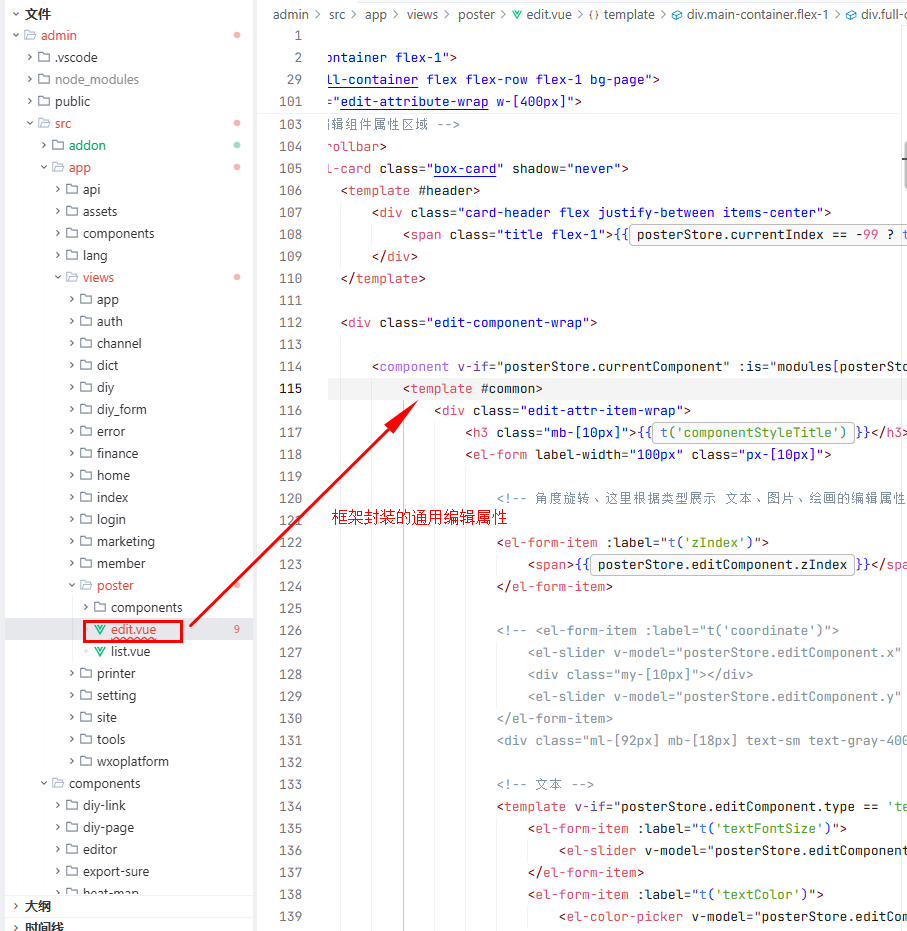Screen dimensions: 907x931
Task: Click the Vue icon beside list.vue
Action: pyautogui.click(x=99, y=652)
